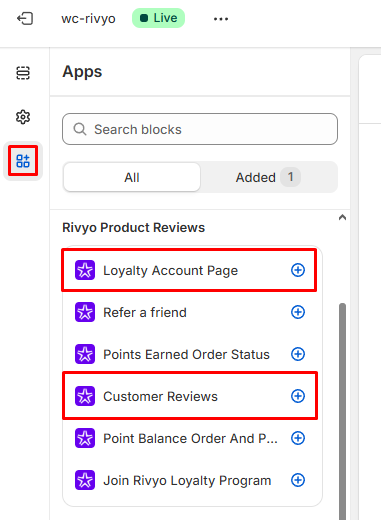Add the Point Balance Order block

coord(298,438)
